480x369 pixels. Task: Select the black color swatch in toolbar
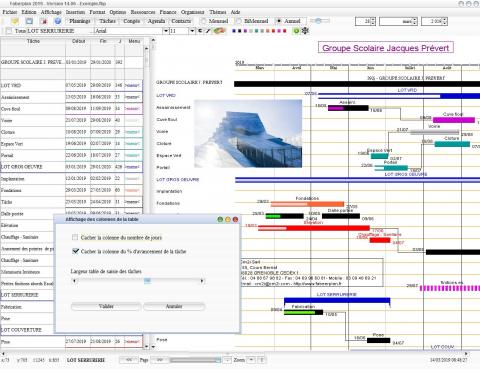pos(239,31)
